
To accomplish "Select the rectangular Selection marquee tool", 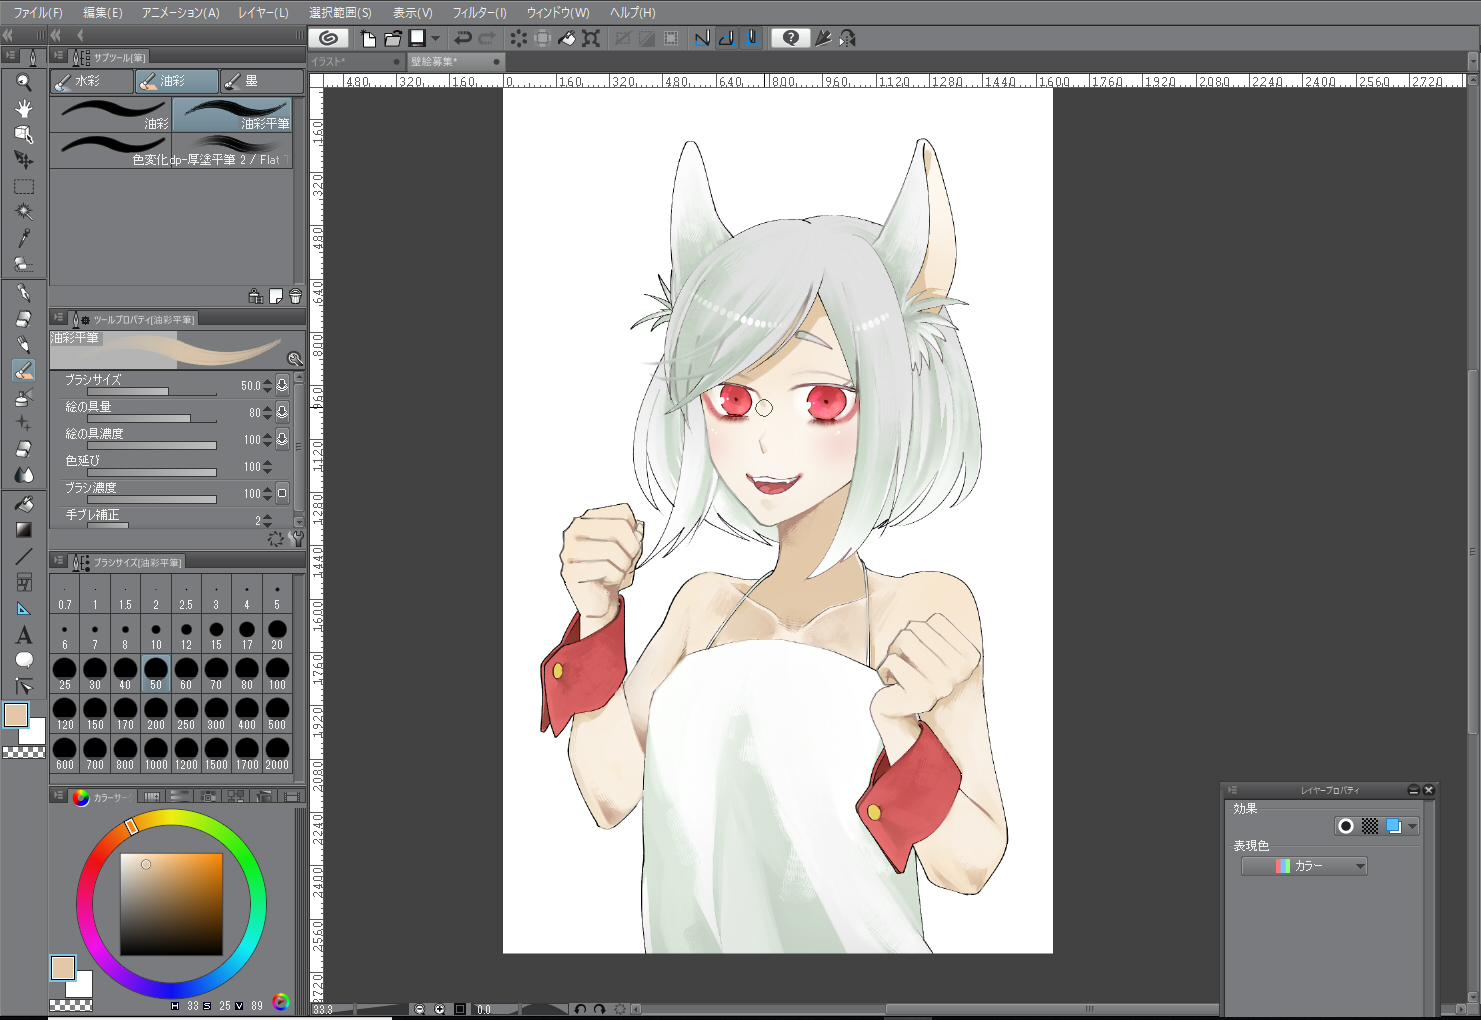I will point(24,186).
